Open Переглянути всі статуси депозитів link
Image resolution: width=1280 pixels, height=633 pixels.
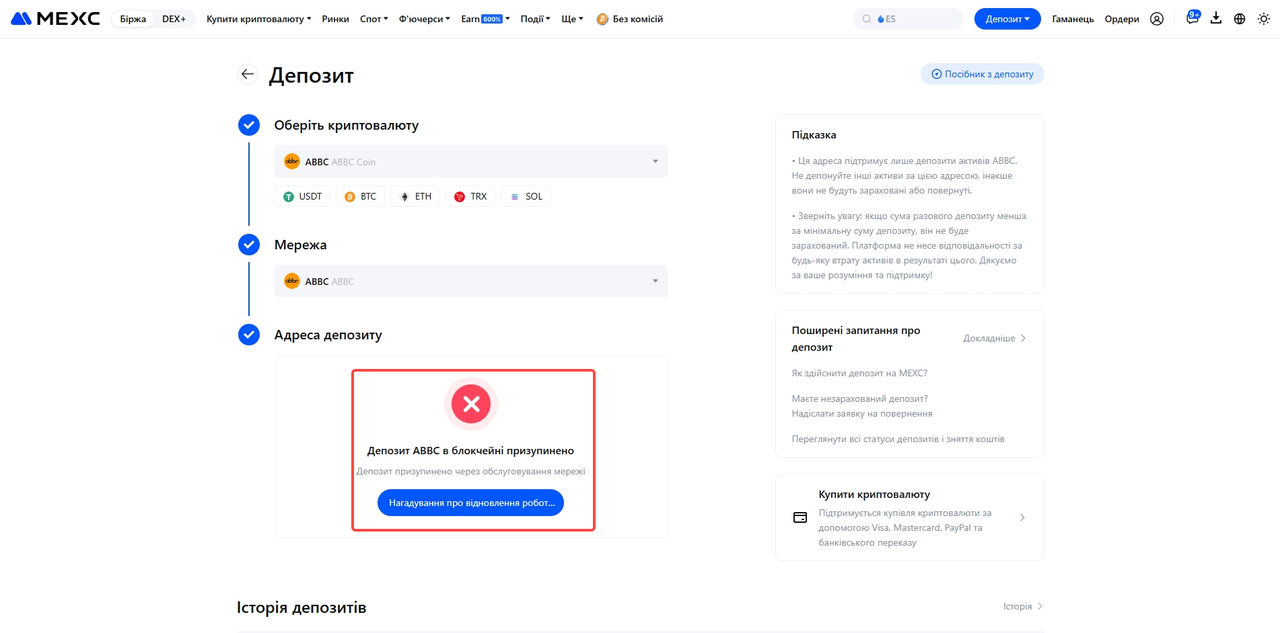pyautogui.click(x=898, y=439)
